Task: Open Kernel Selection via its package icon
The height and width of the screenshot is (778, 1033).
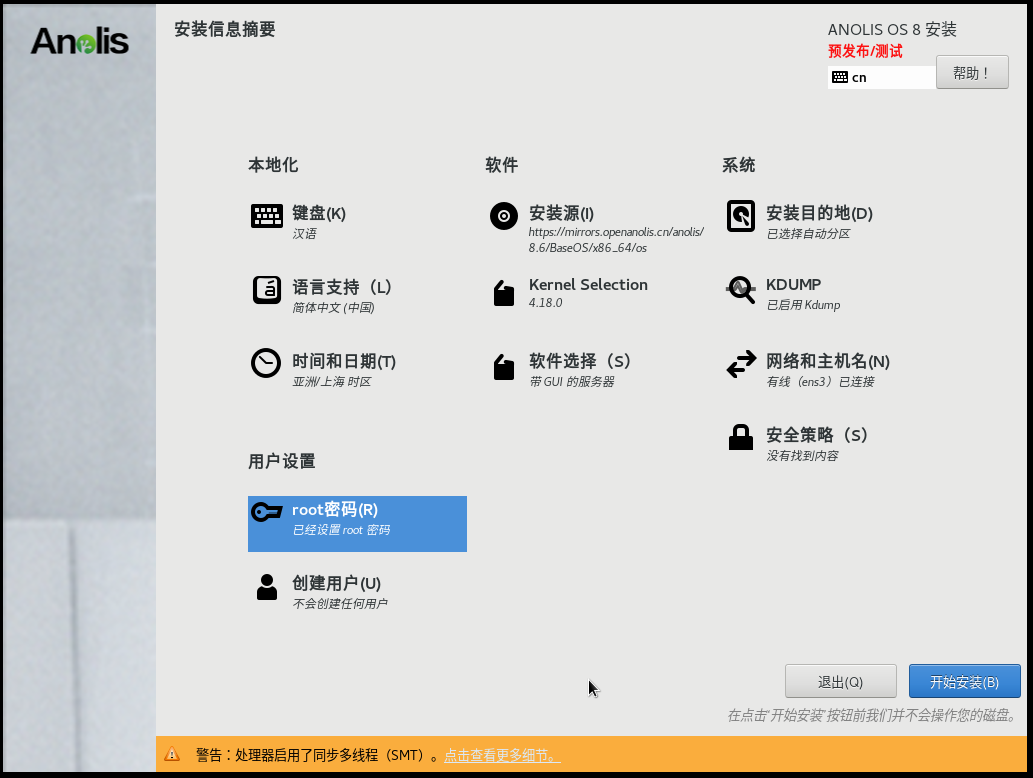Action: click(504, 293)
